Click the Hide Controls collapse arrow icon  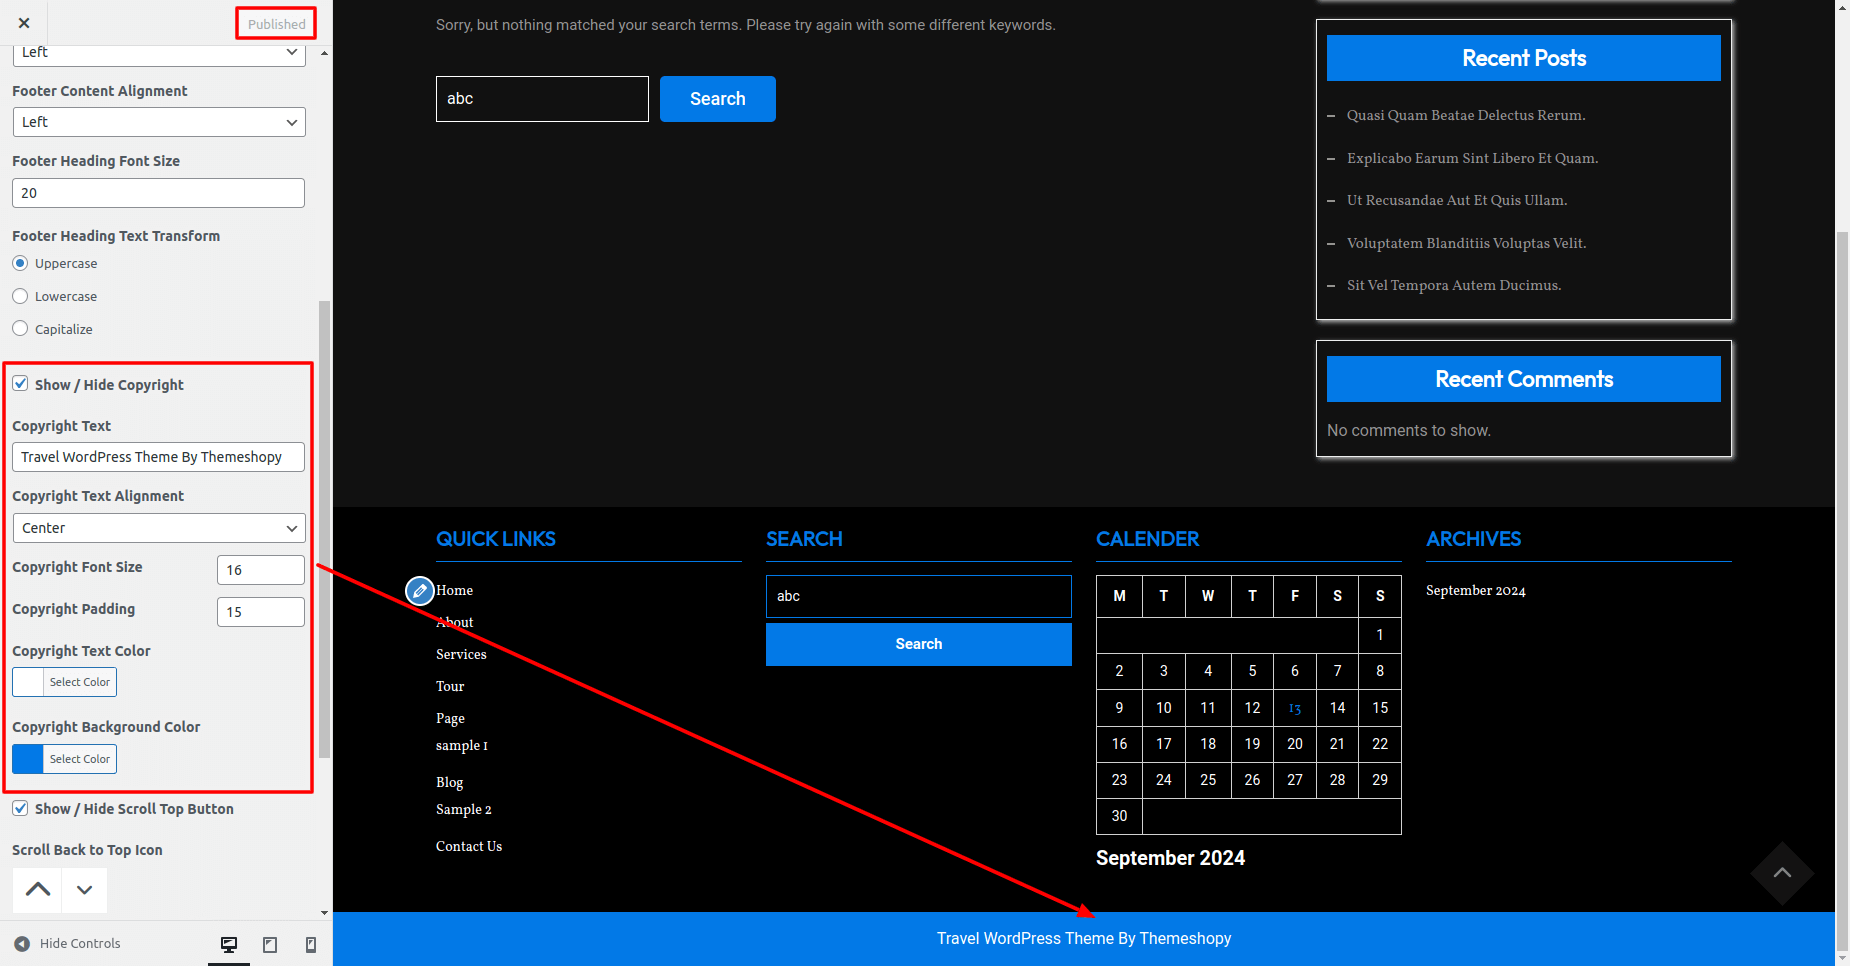[x=22, y=944]
